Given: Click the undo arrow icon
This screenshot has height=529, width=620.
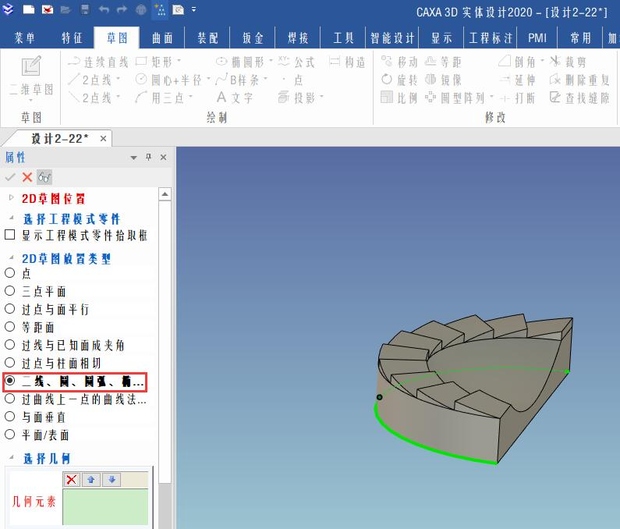Looking at the screenshot, I should 104,9.
